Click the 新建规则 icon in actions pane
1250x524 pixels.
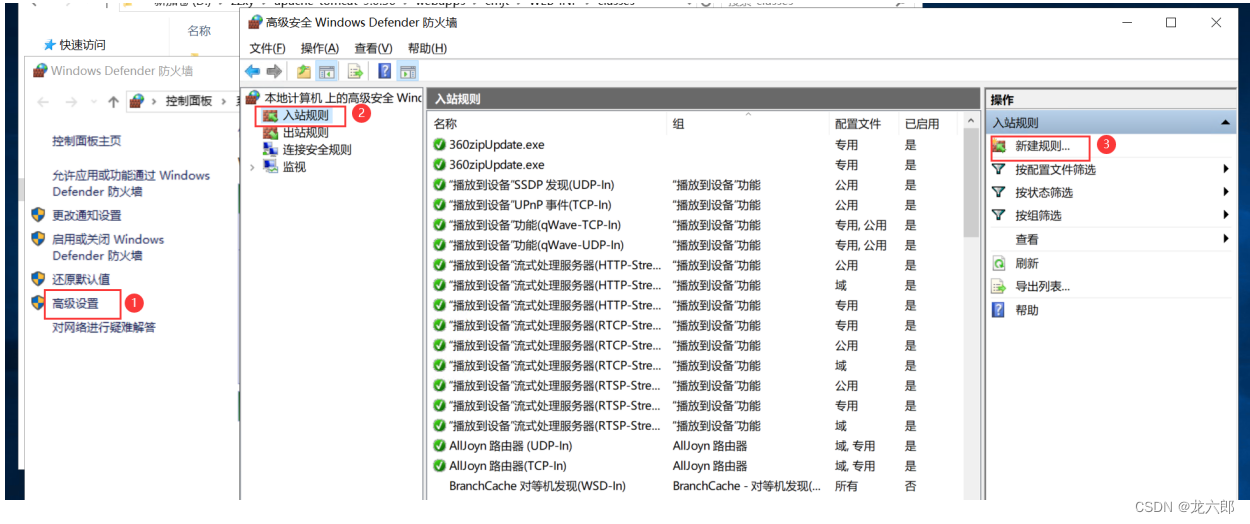[998, 146]
